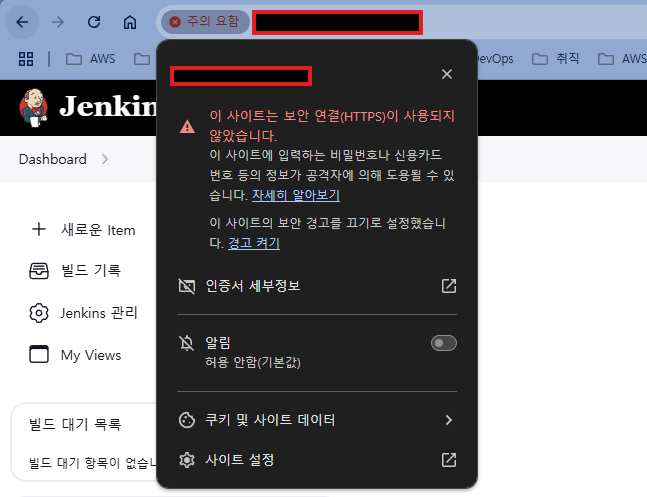Click the gear icon beside Jenkins 관리
This screenshot has height=497, width=647.
[39, 313]
